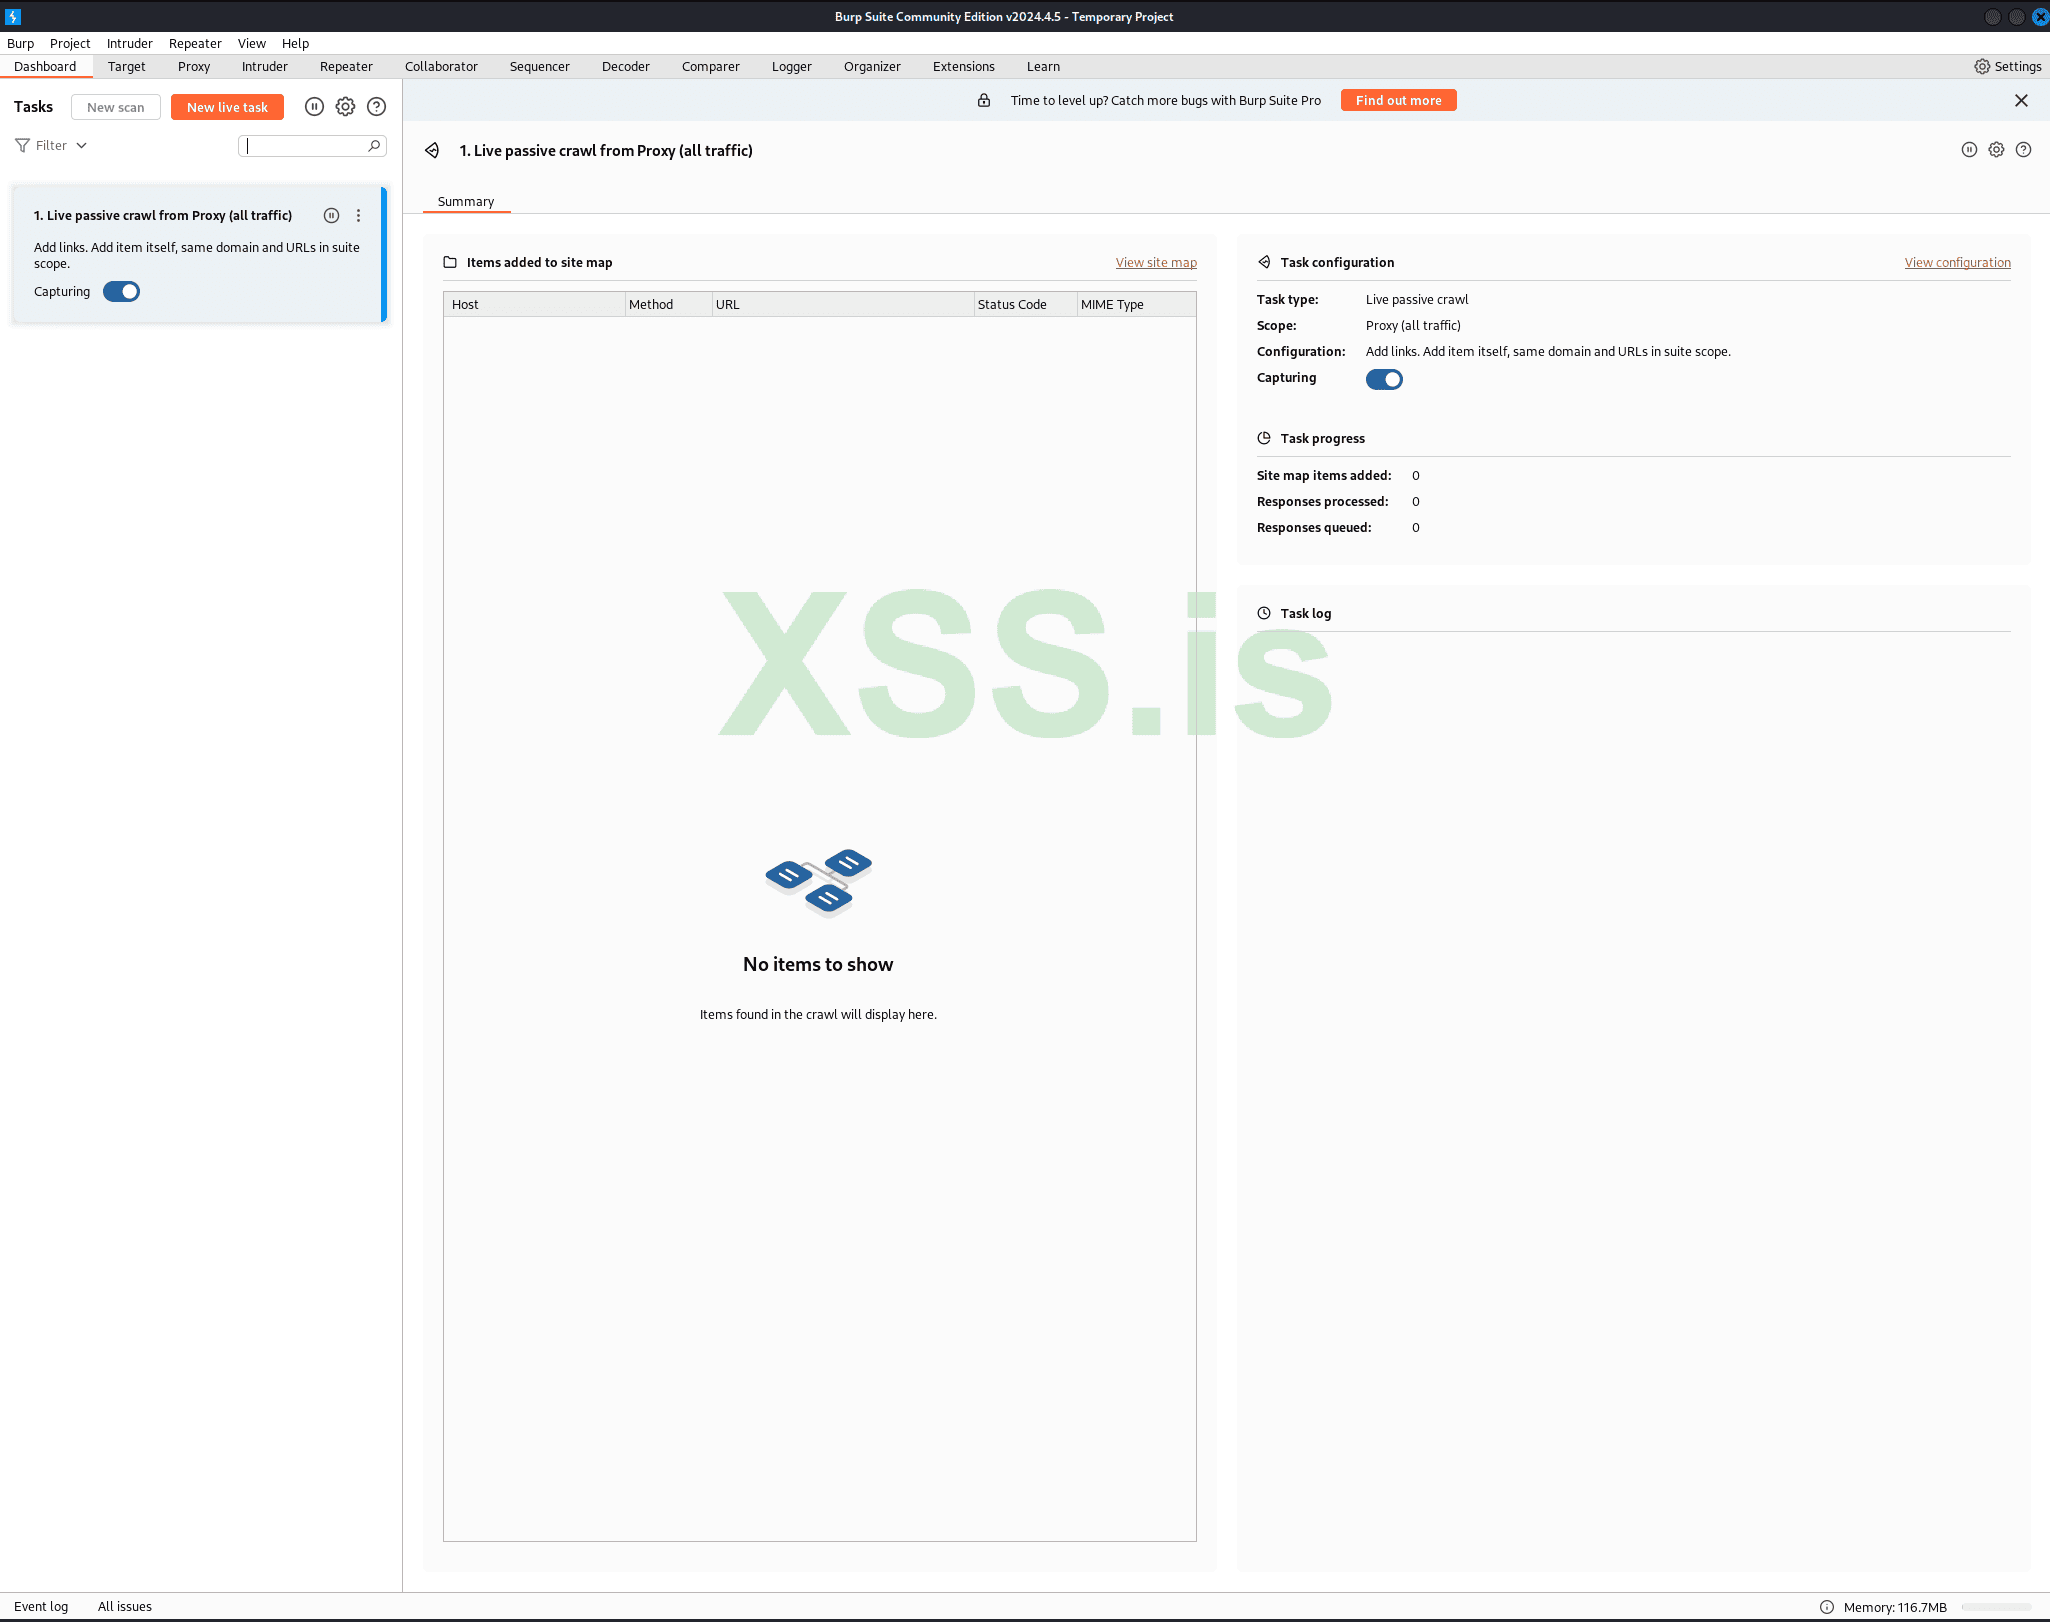This screenshot has width=2050, height=1622.
Task: Open the View menu
Action: (251, 44)
